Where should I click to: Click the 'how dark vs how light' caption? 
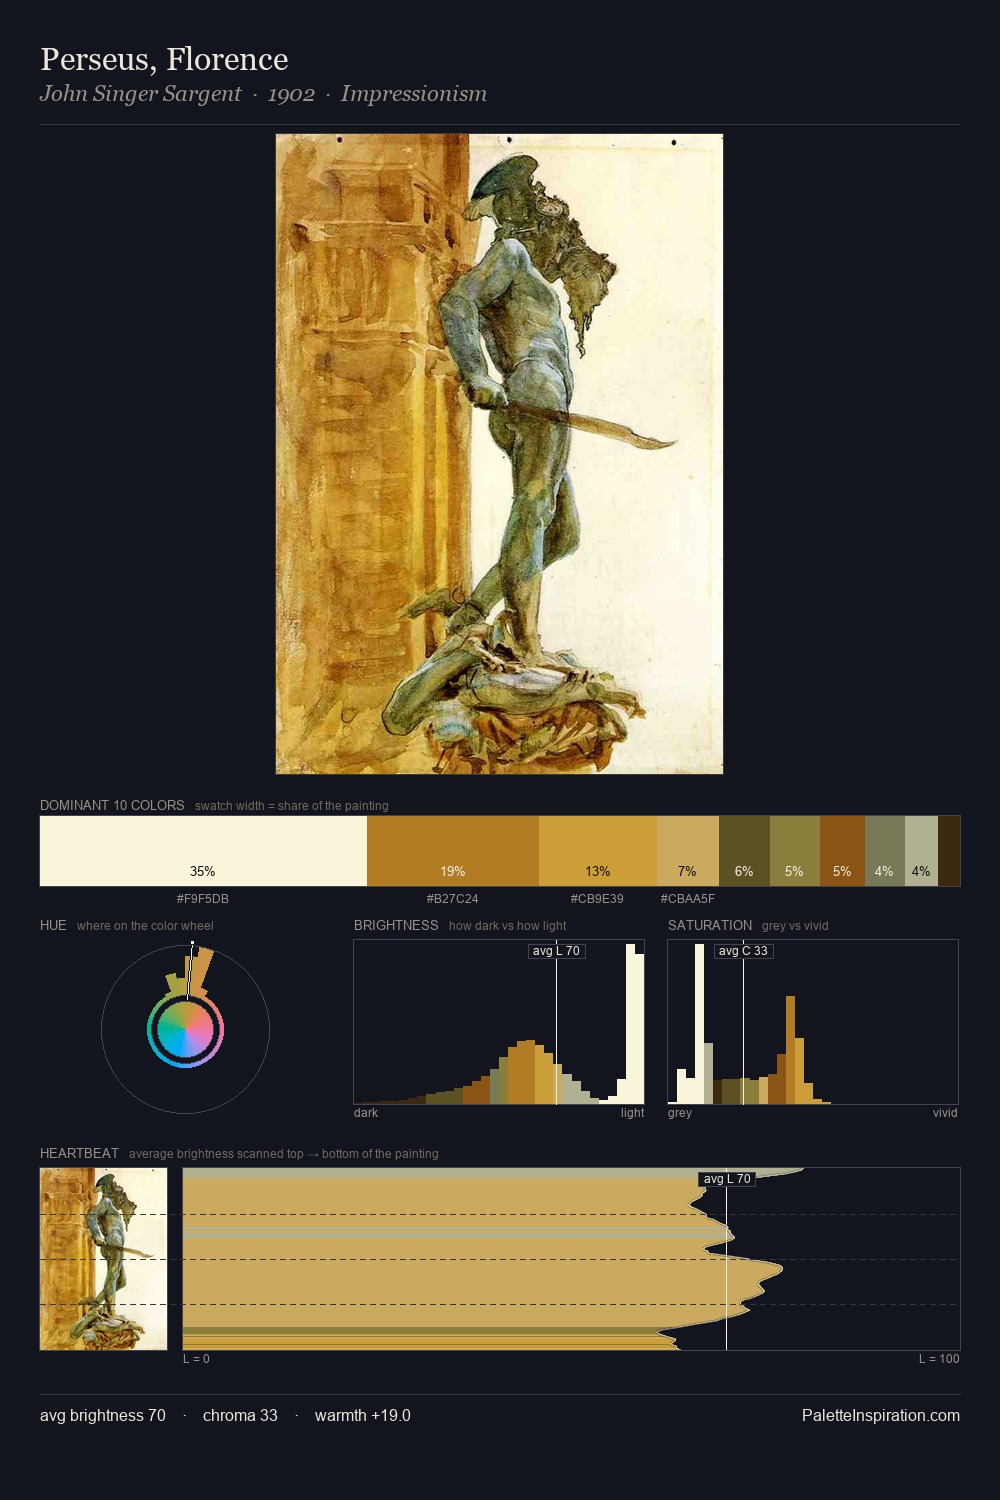(508, 926)
